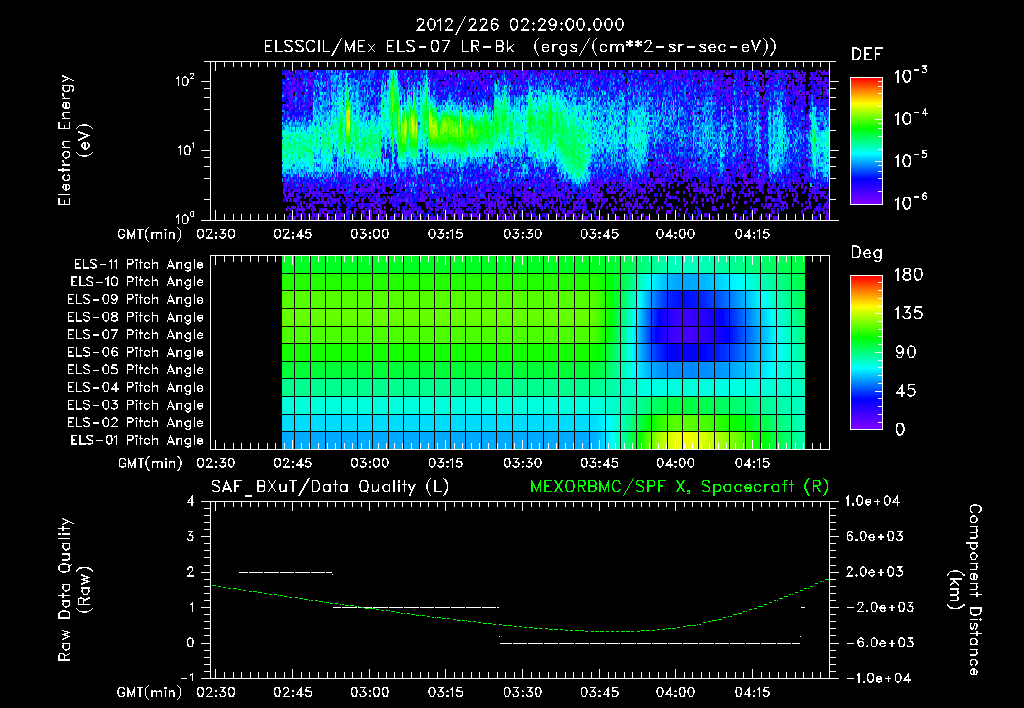Click the 10^2 energy axis tick label
Viewport: 1024px width, 708px height.
pyautogui.click(x=185, y=81)
